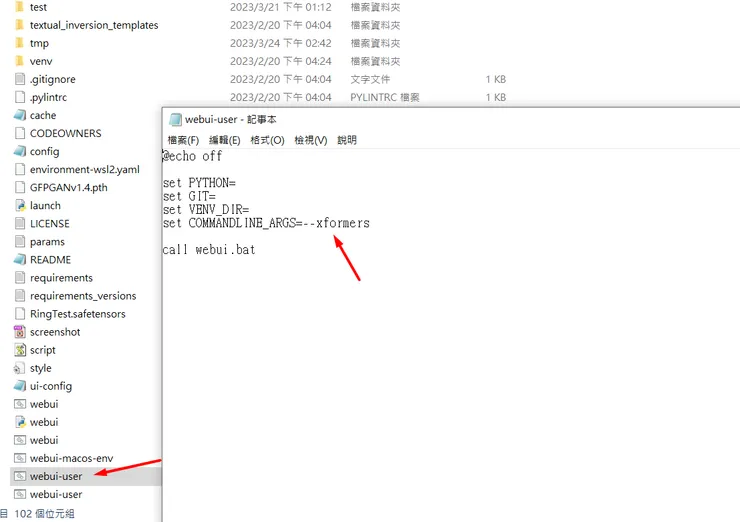Click the launch Python file icon
This screenshot has height=522, width=740.
point(20,205)
